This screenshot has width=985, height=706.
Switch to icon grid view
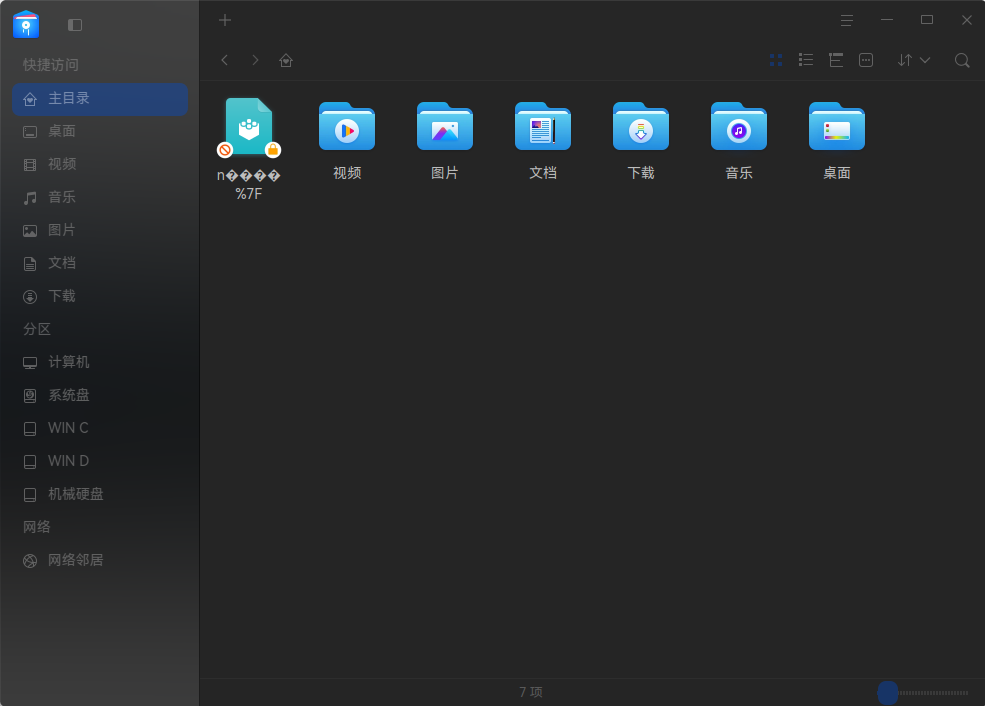pos(776,60)
